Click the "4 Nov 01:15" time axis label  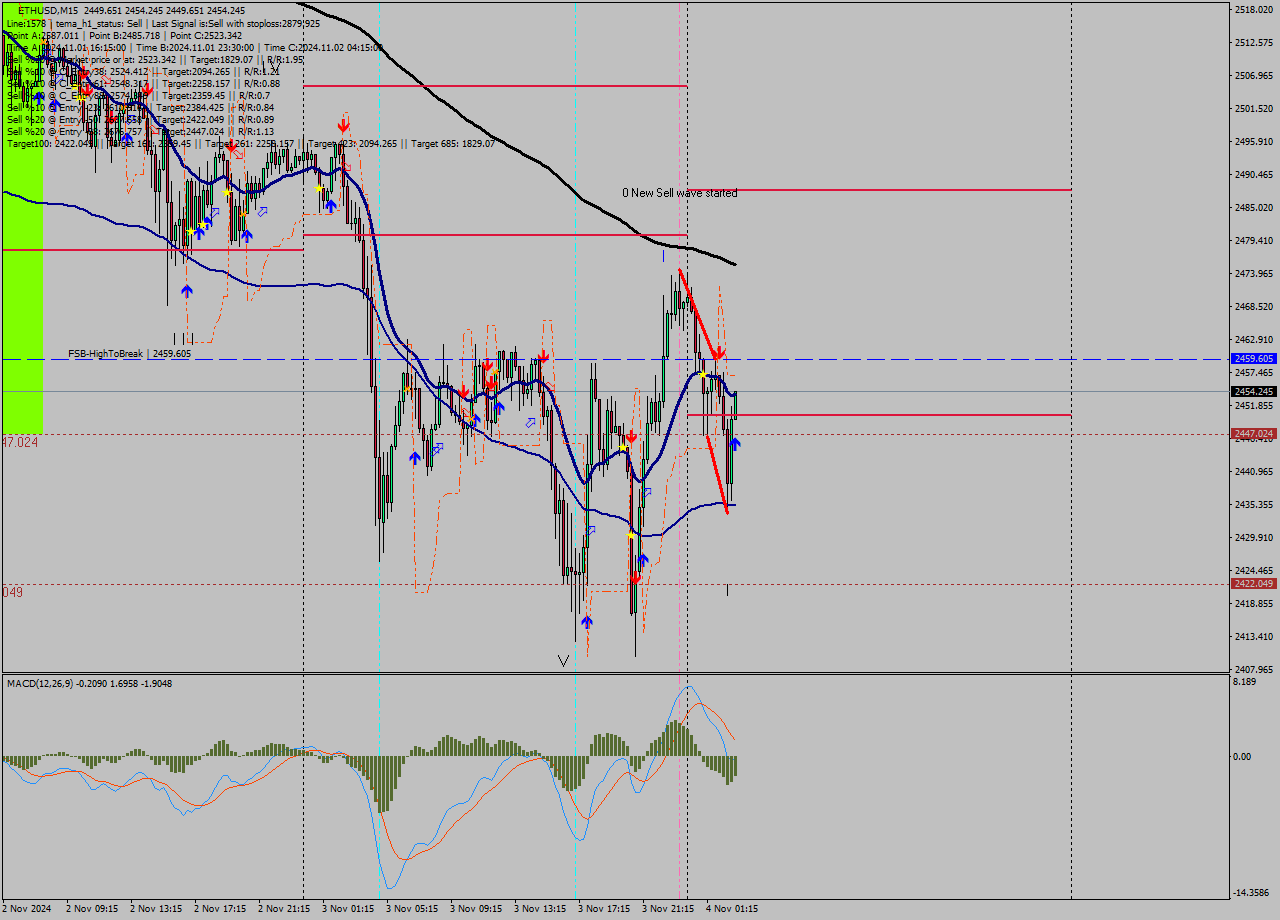point(732,909)
